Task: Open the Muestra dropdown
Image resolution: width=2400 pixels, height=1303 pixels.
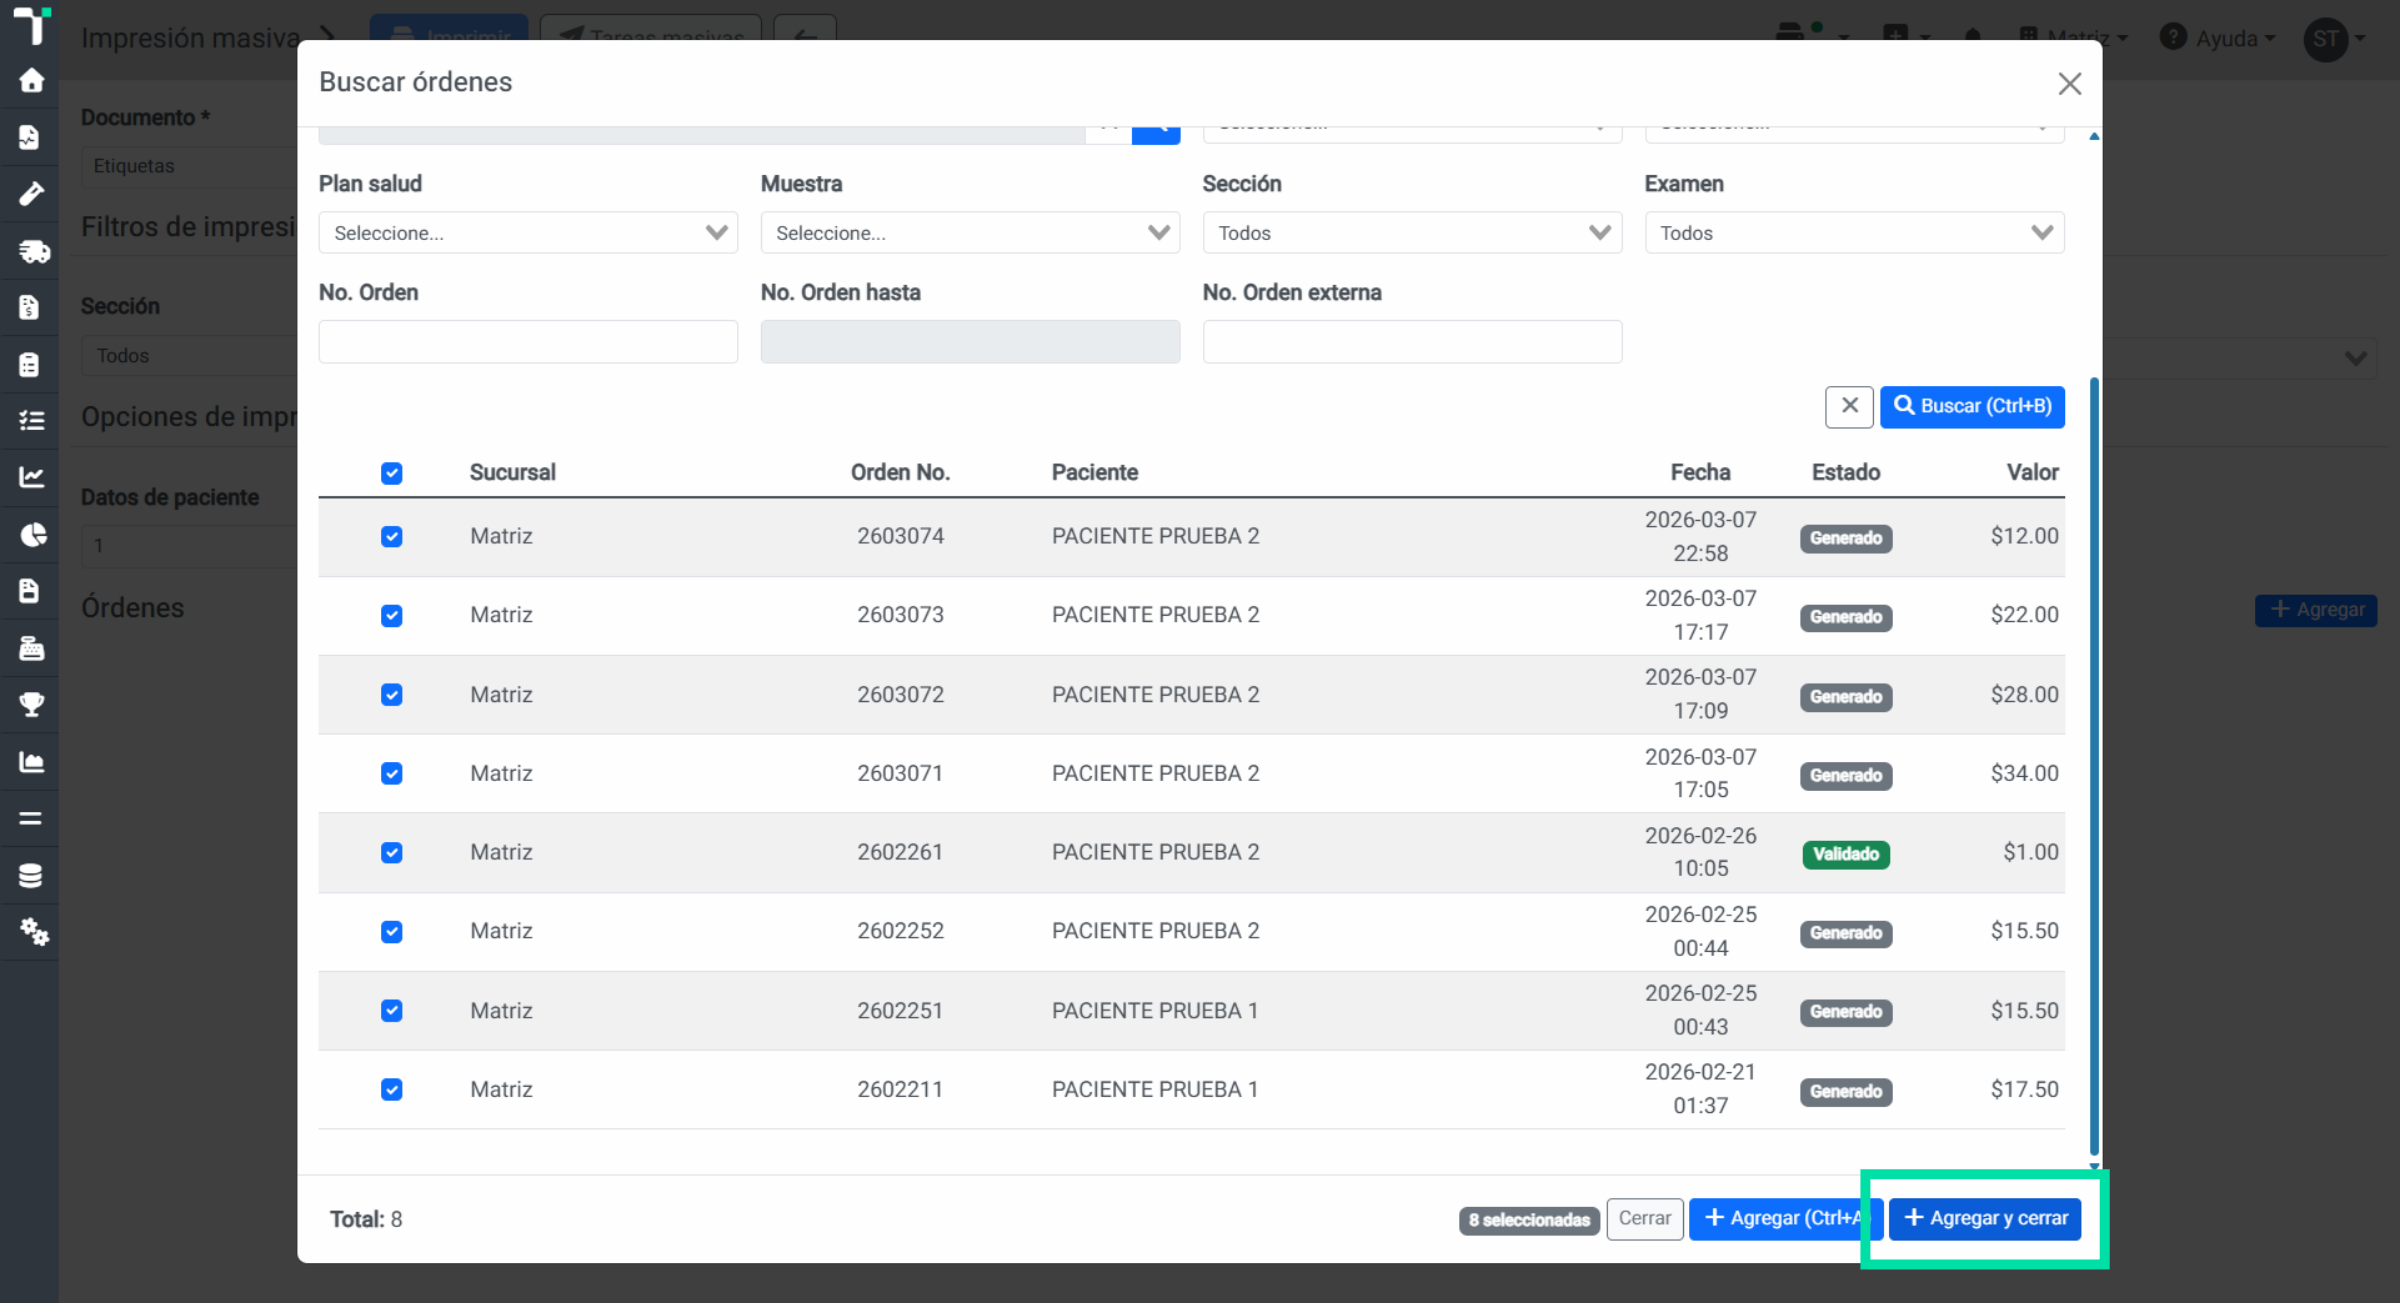Action: pos(970,233)
